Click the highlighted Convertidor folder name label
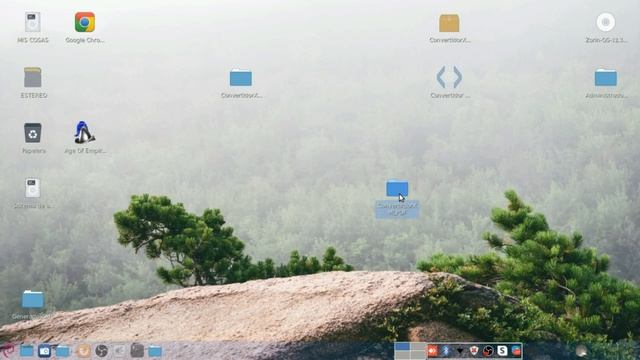Viewport: 640px width, 360px height. [x=397, y=209]
